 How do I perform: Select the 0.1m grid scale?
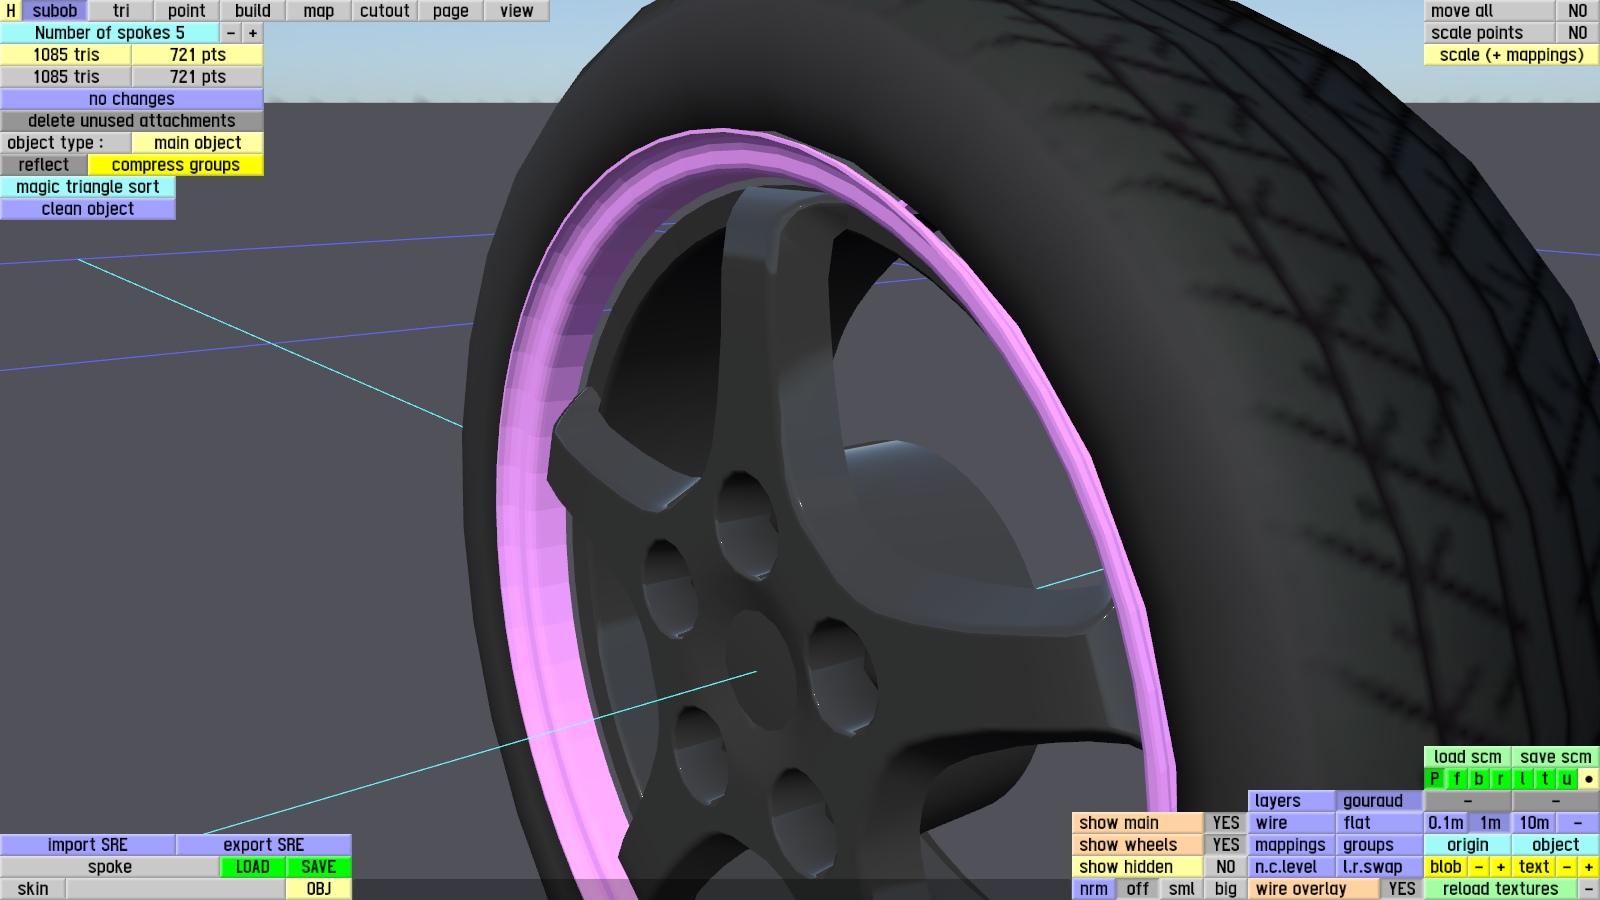pos(1446,823)
